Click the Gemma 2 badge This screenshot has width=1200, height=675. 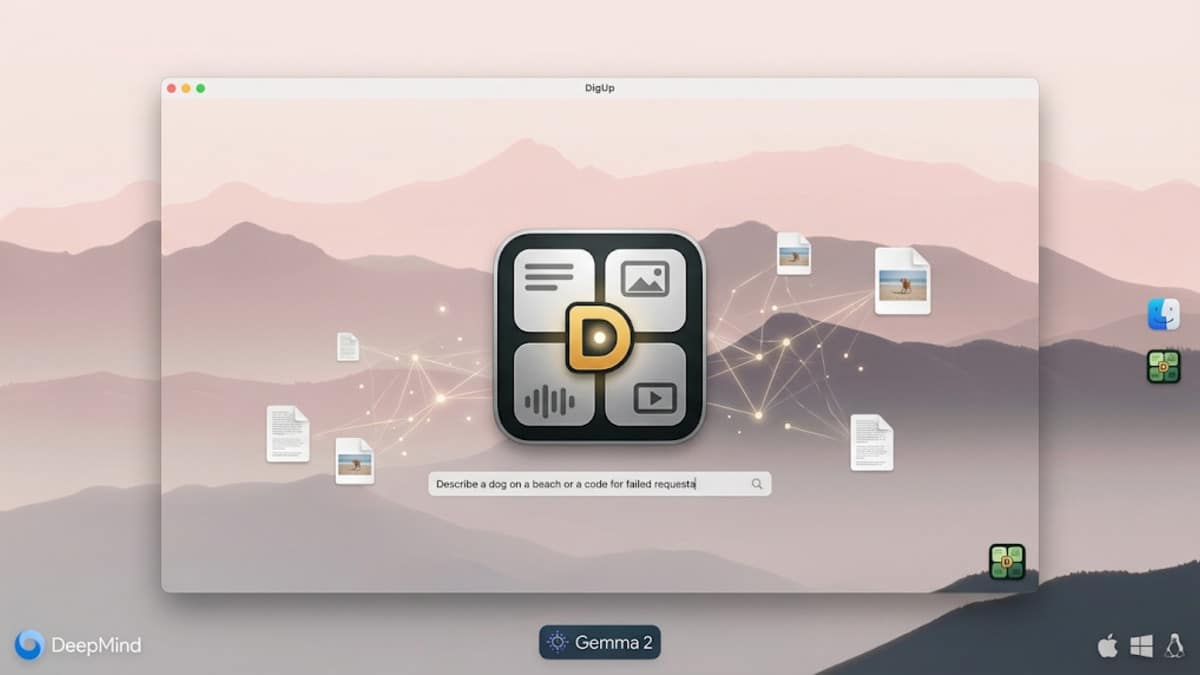pyautogui.click(x=600, y=642)
